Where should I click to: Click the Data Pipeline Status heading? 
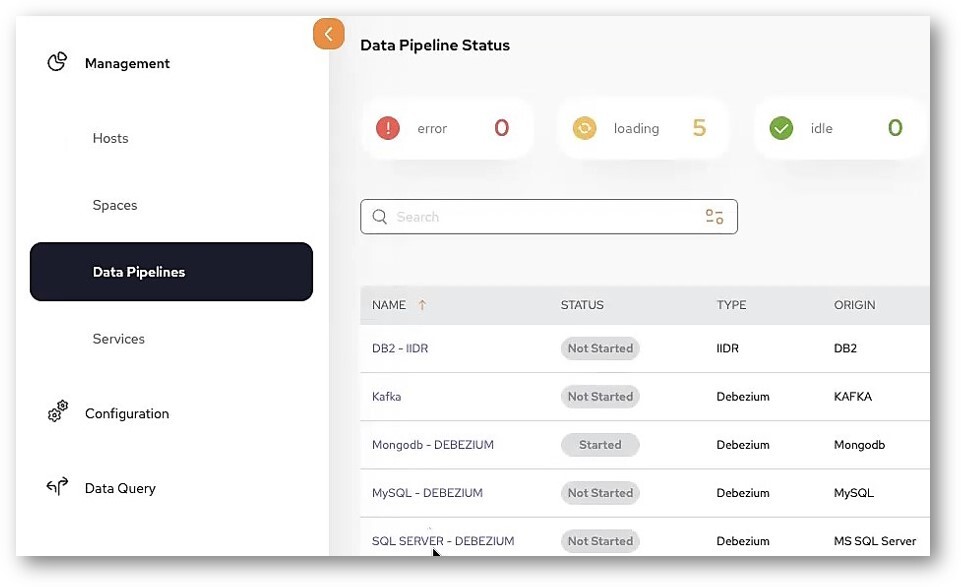[x=435, y=45]
